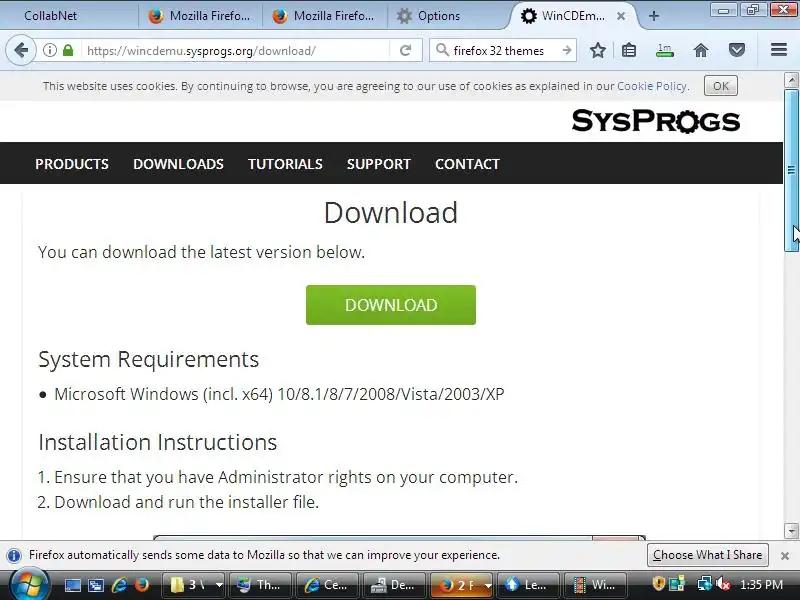Click 'Microsoft Windows (incl. x64)' requirement line
The height and width of the screenshot is (600, 800).
click(x=279, y=394)
